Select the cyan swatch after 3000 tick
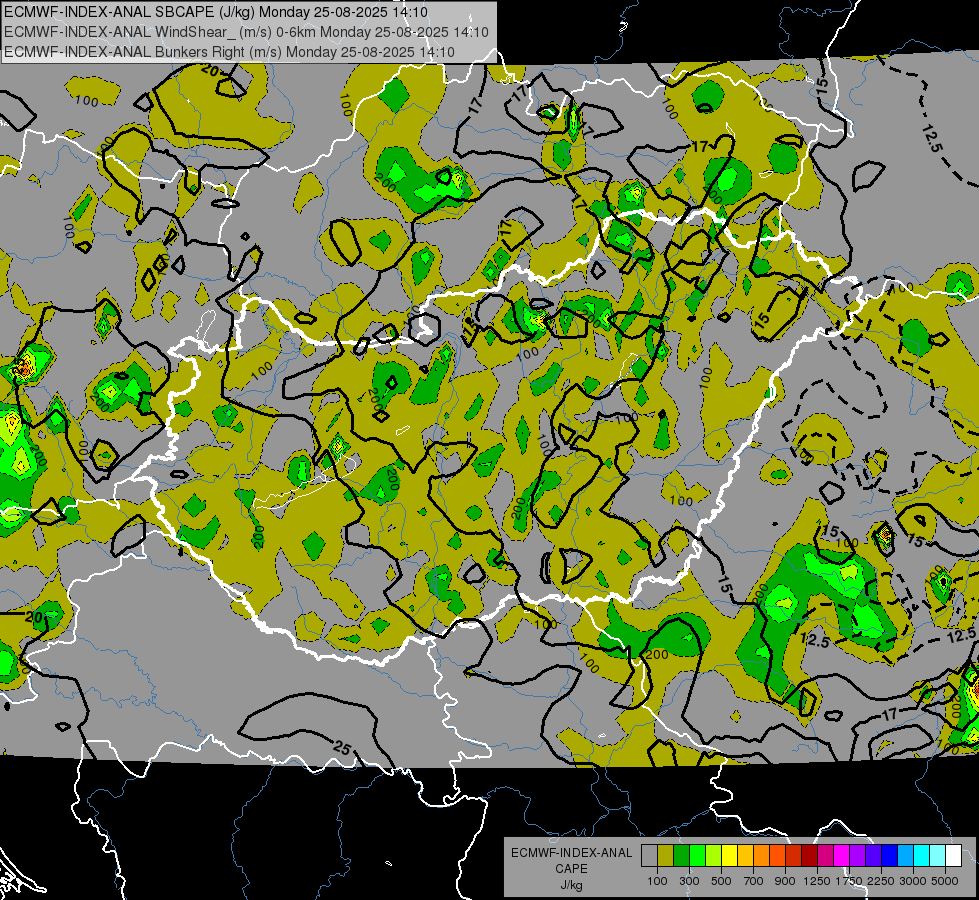The image size is (979, 900). coord(921,856)
